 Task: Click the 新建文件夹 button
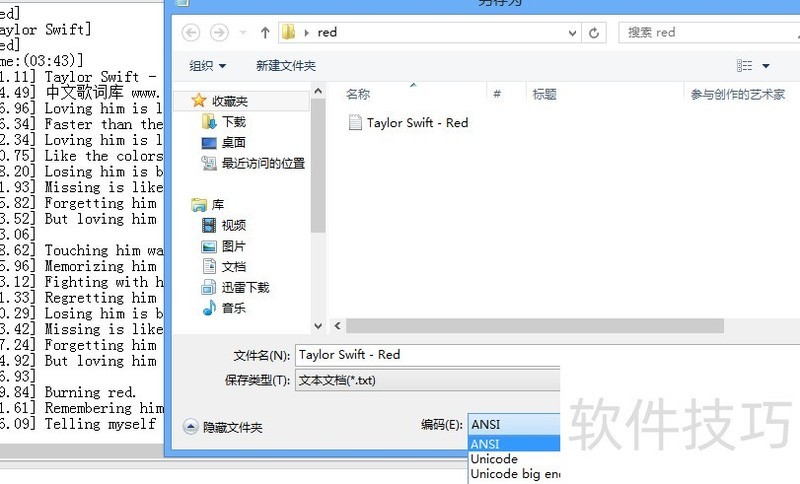click(x=285, y=66)
